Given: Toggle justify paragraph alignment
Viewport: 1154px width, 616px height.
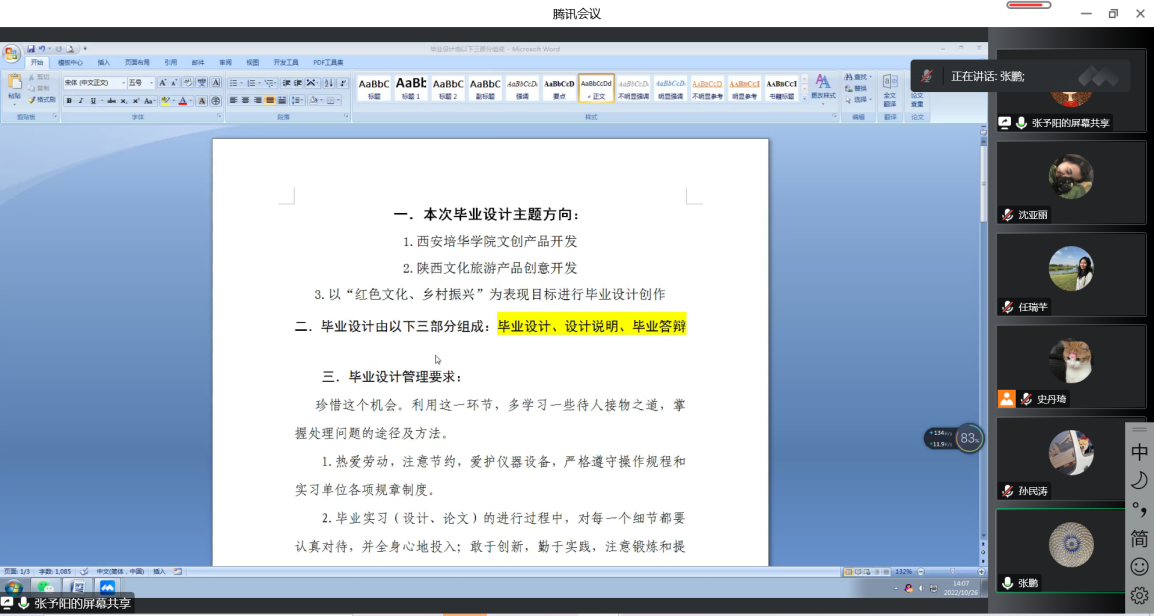Looking at the screenshot, I should [270, 101].
